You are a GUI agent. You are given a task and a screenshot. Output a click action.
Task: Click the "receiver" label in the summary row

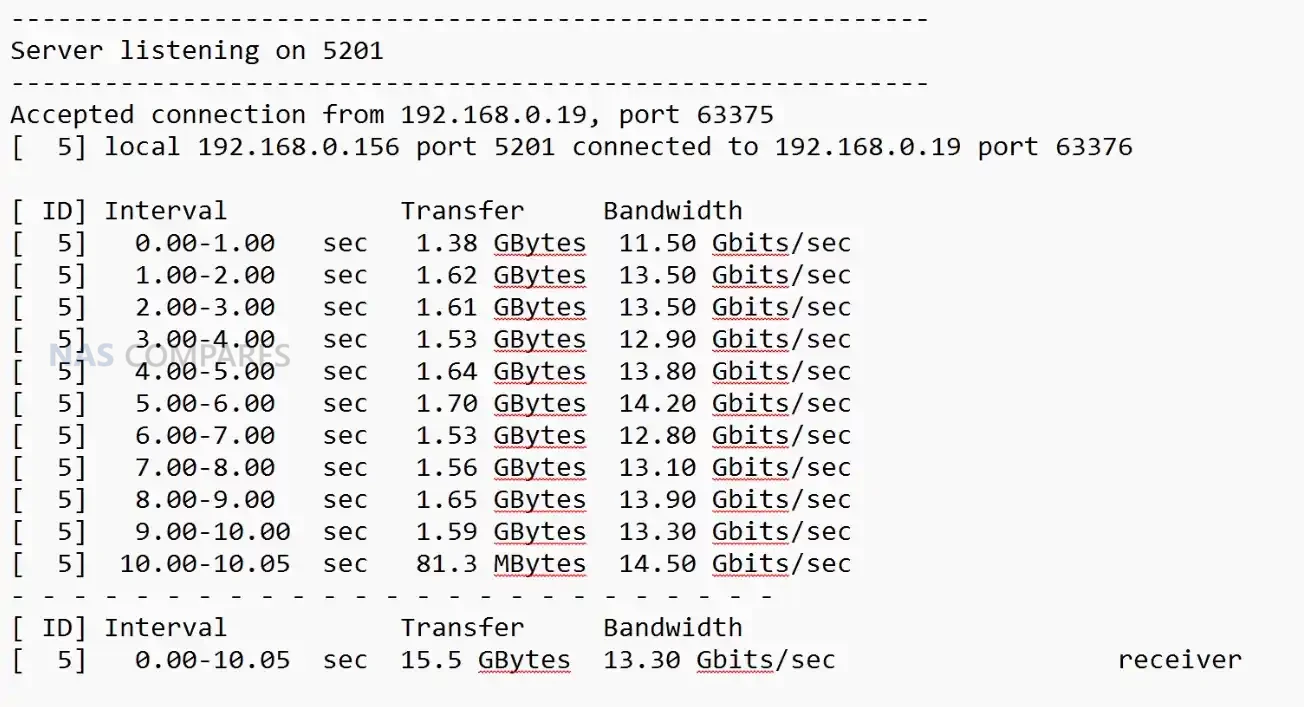[1179, 660]
